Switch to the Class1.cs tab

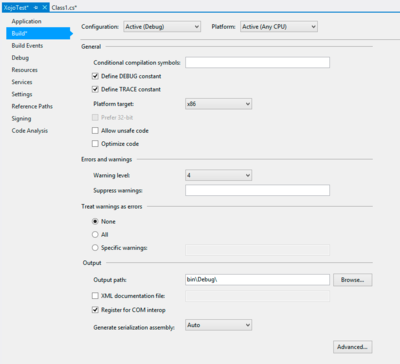coord(64,7)
